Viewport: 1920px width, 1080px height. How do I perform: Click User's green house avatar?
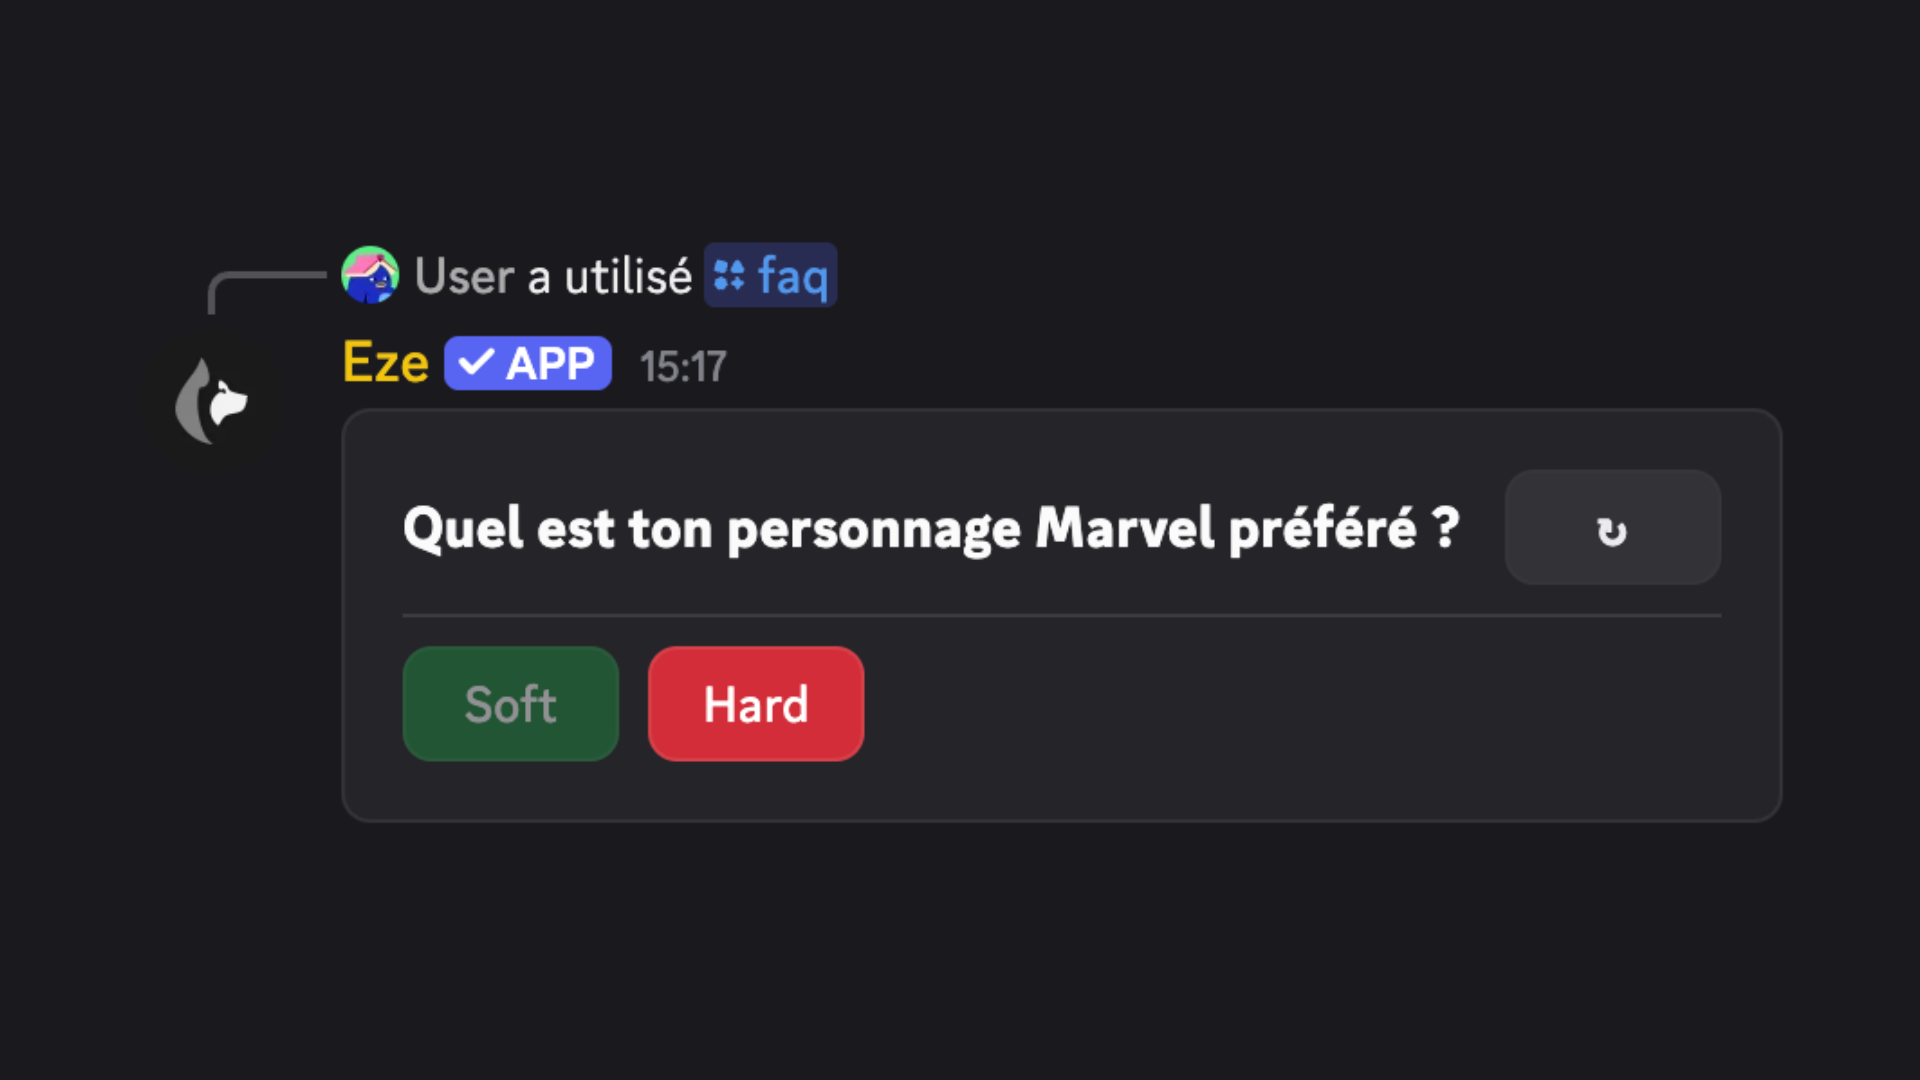(x=371, y=274)
